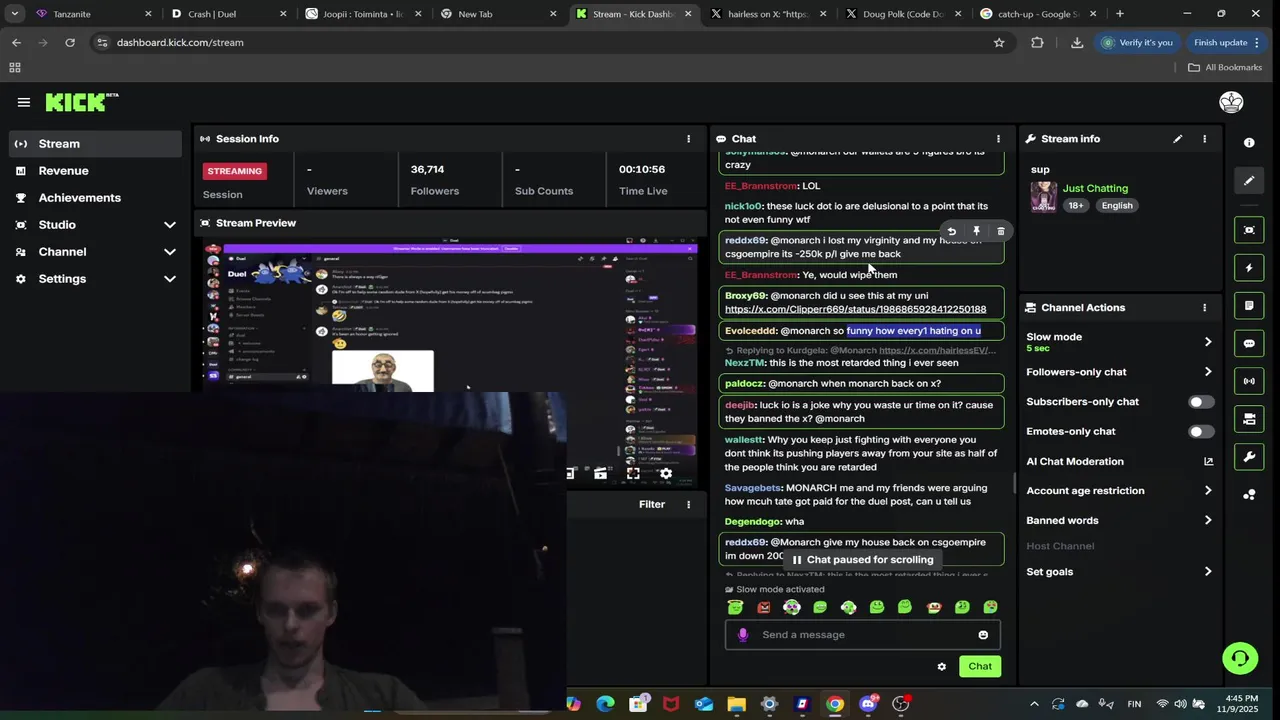
Task: Open Followers-only chat options
Action: point(1120,372)
